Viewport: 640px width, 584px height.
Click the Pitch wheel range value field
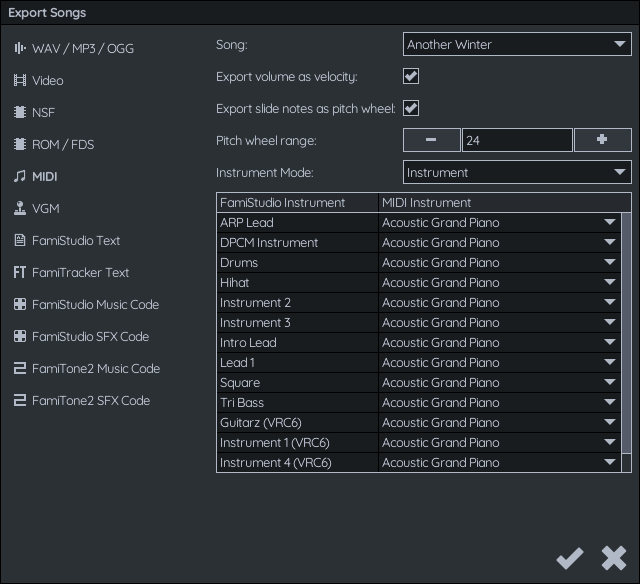pos(517,140)
